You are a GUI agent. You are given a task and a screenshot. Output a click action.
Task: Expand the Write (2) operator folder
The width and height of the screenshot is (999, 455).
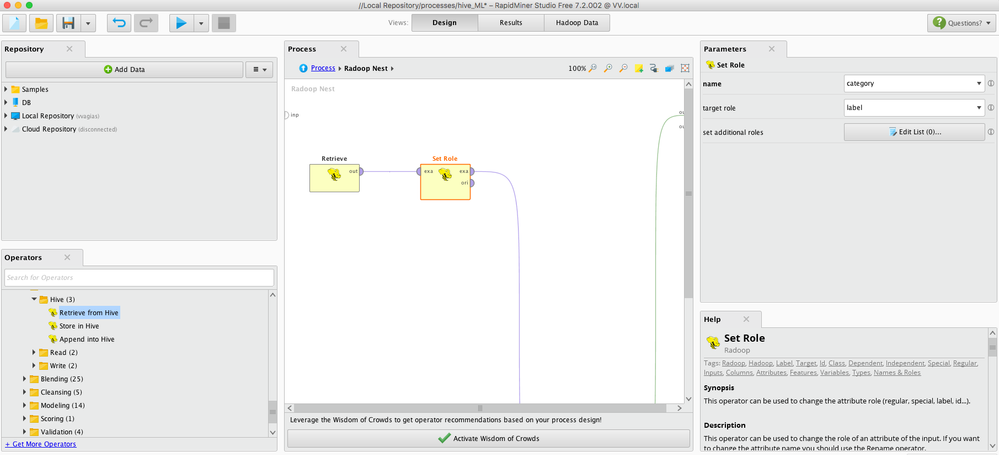[x=34, y=366]
